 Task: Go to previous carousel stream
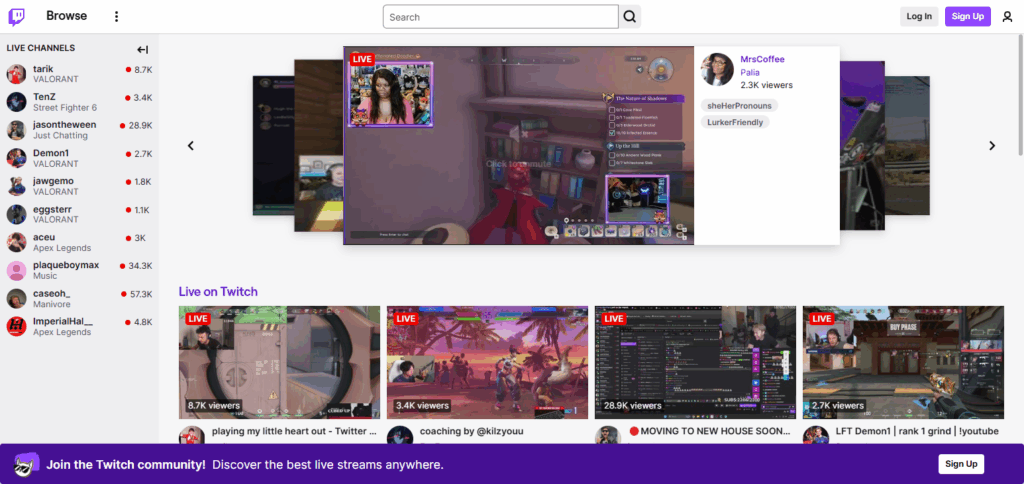pyautogui.click(x=191, y=146)
